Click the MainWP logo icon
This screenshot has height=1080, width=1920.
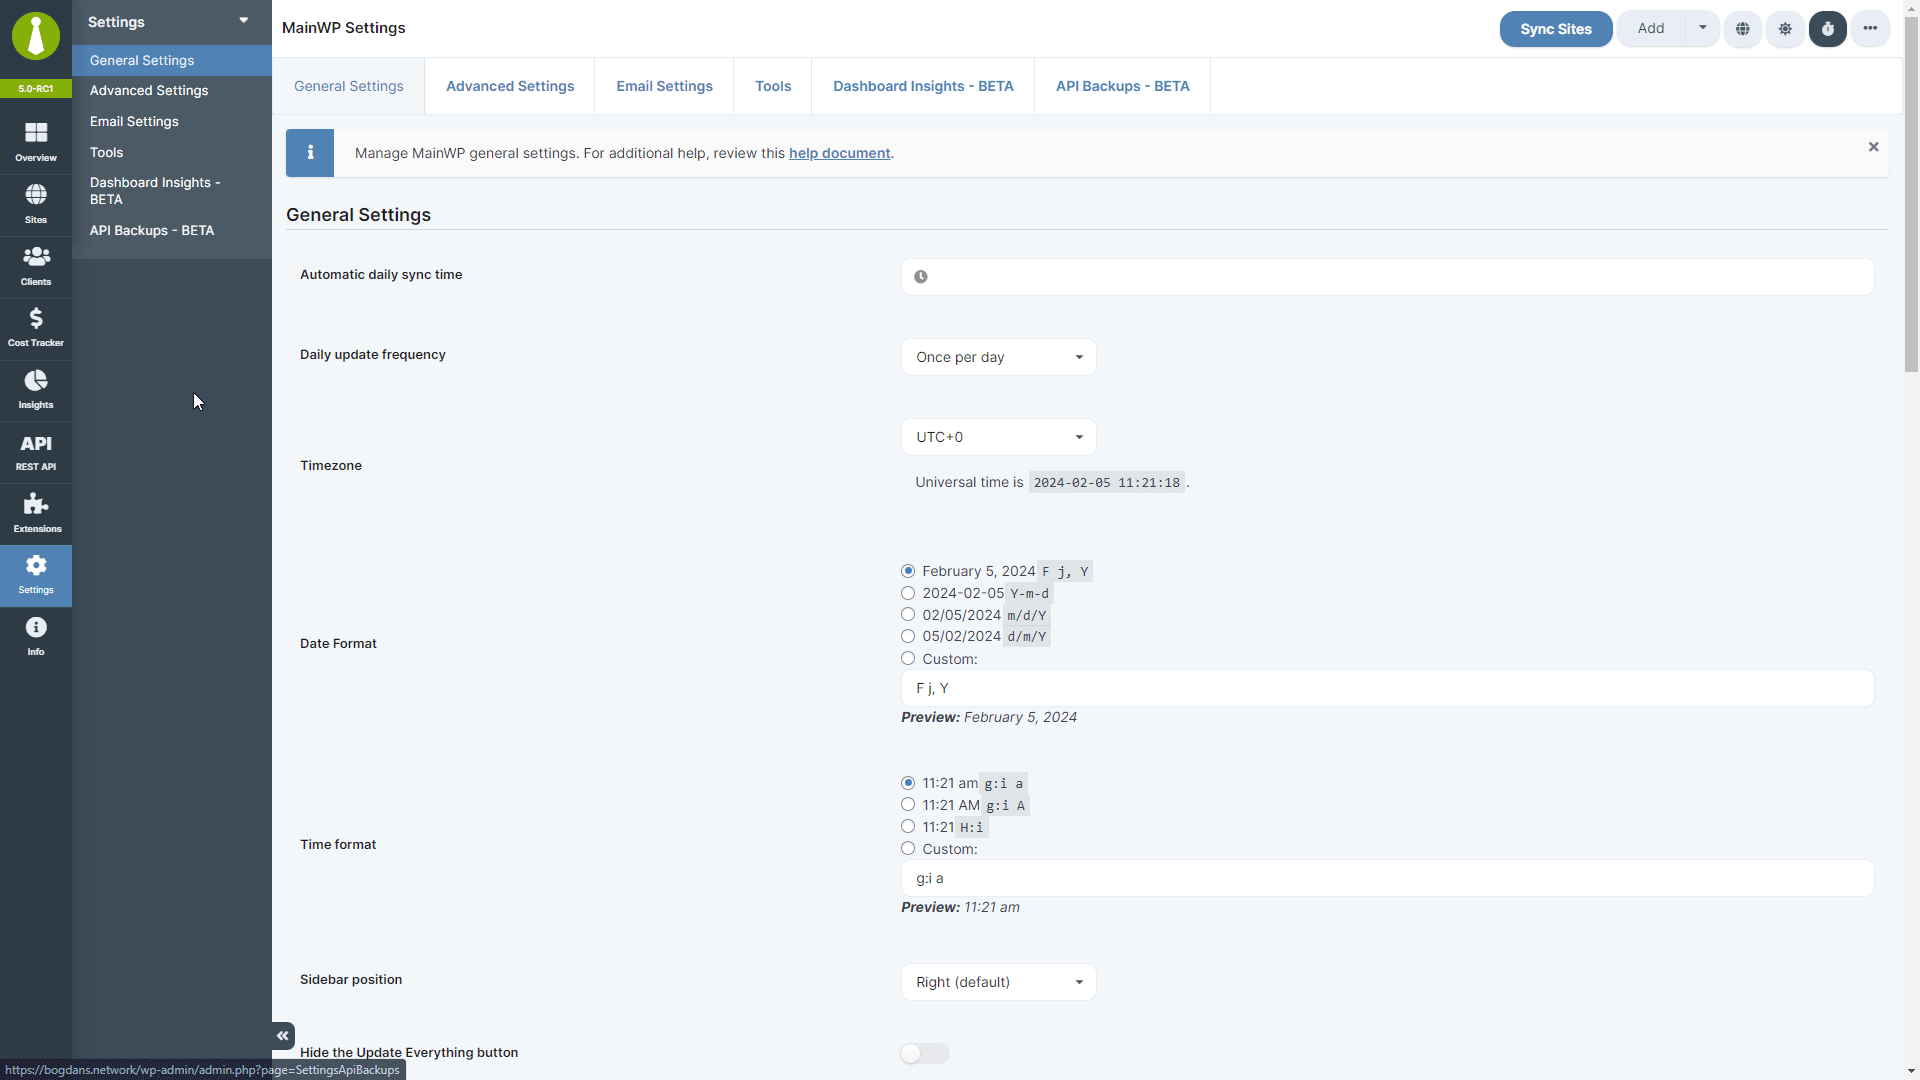36,36
